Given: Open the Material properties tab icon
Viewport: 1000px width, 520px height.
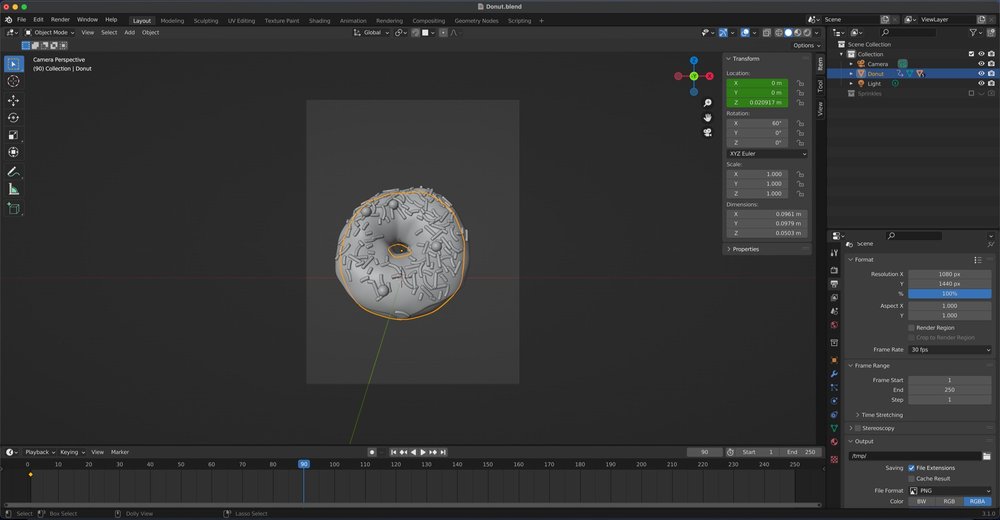Looking at the screenshot, I should click(x=834, y=442).
